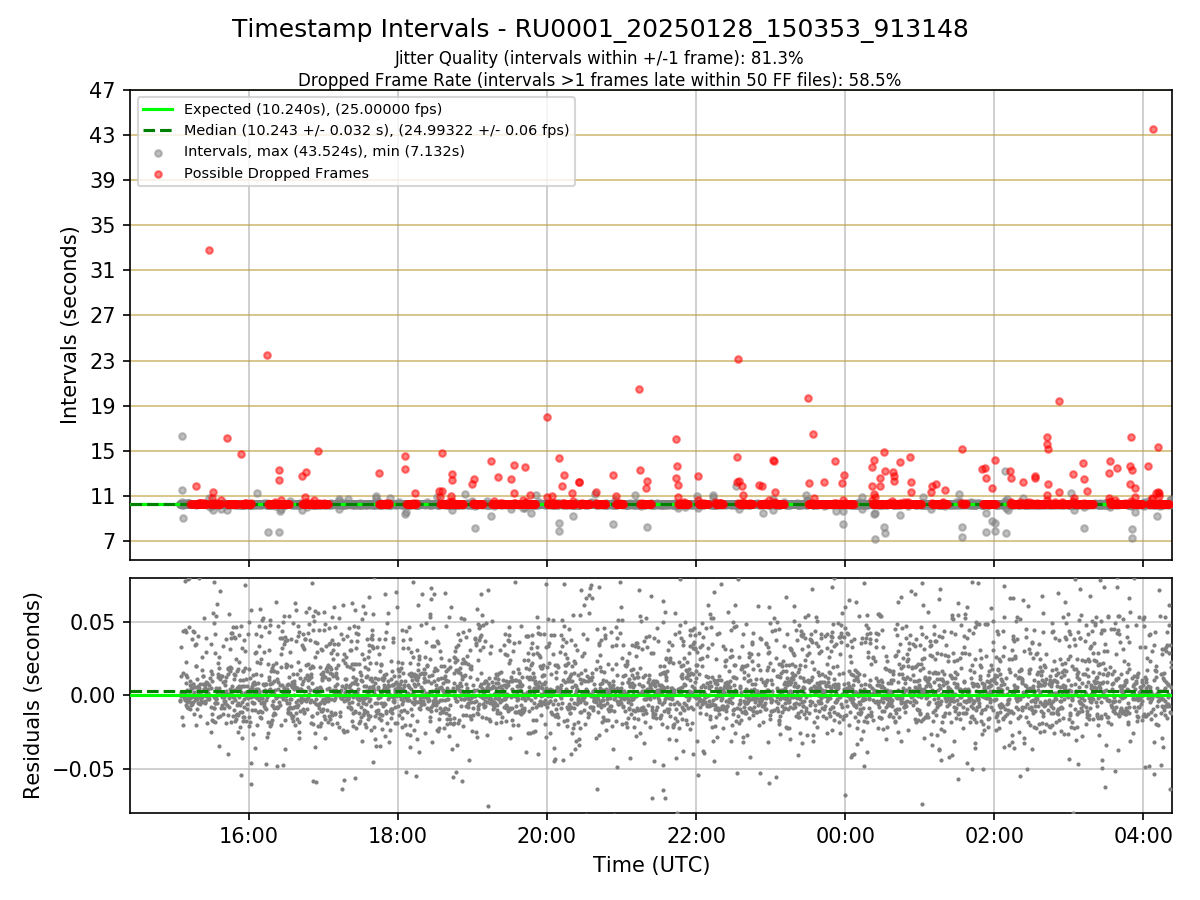
Task: Click the 43 y-axis tick label
Action: pos(103,135)
